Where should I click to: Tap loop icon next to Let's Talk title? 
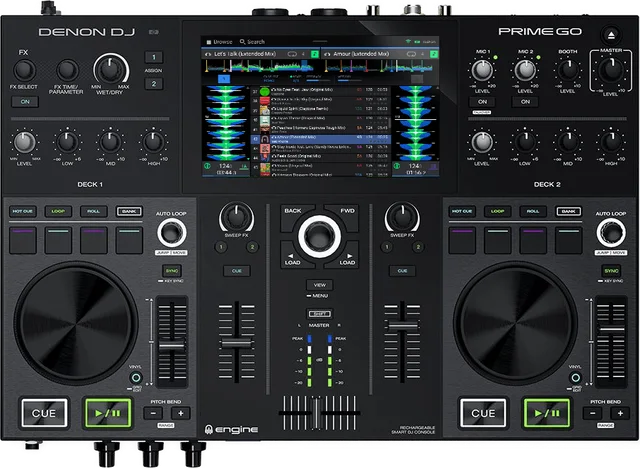[x=292, y=54]
